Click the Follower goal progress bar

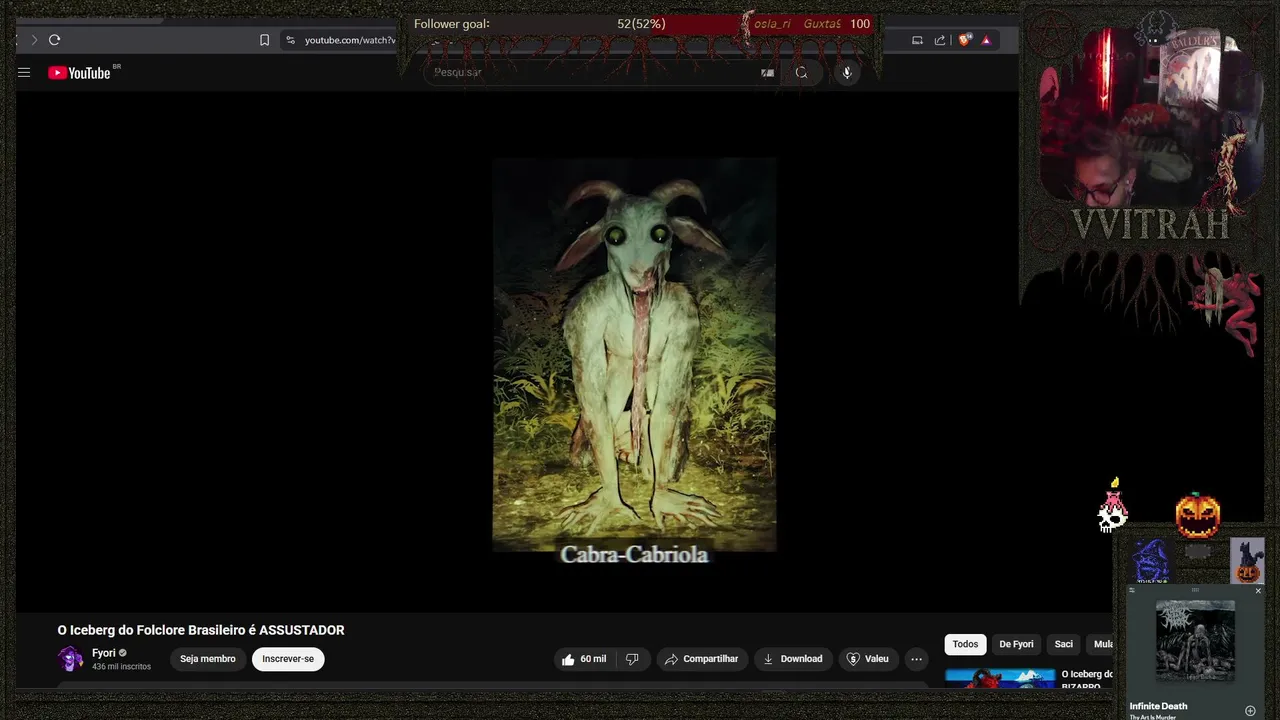[x=641, y=24]
